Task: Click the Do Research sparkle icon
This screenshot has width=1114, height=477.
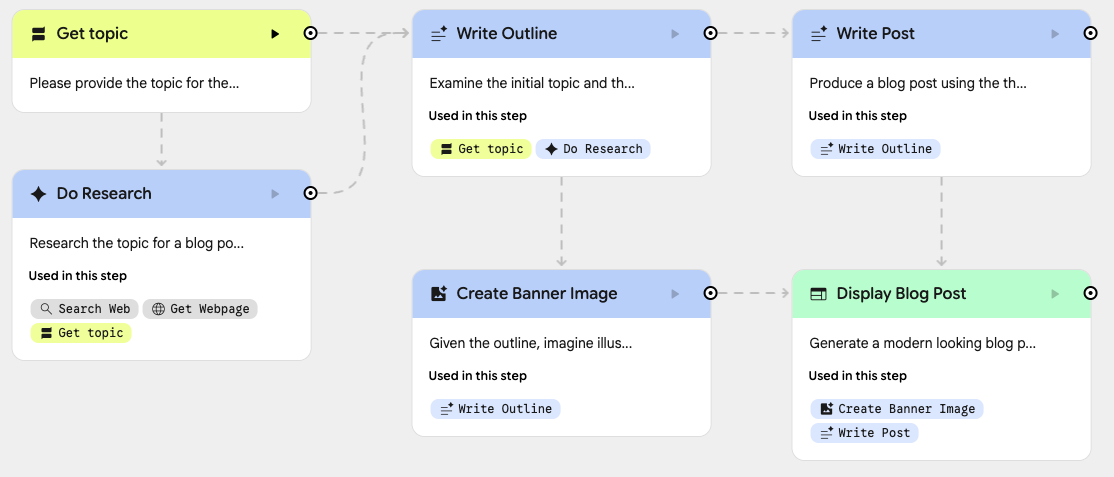Action: 39,194
